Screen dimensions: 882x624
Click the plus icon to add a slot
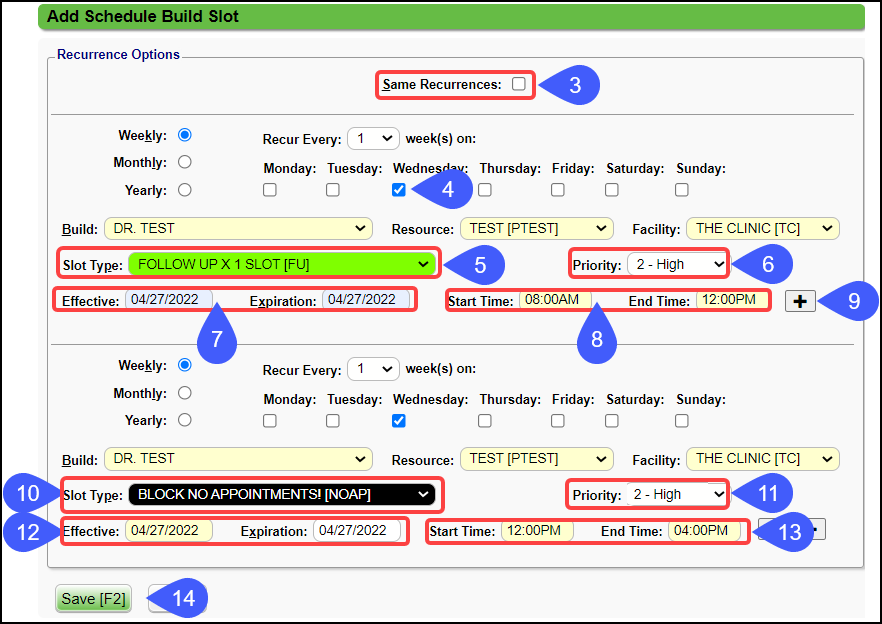[x=800, y=300]
